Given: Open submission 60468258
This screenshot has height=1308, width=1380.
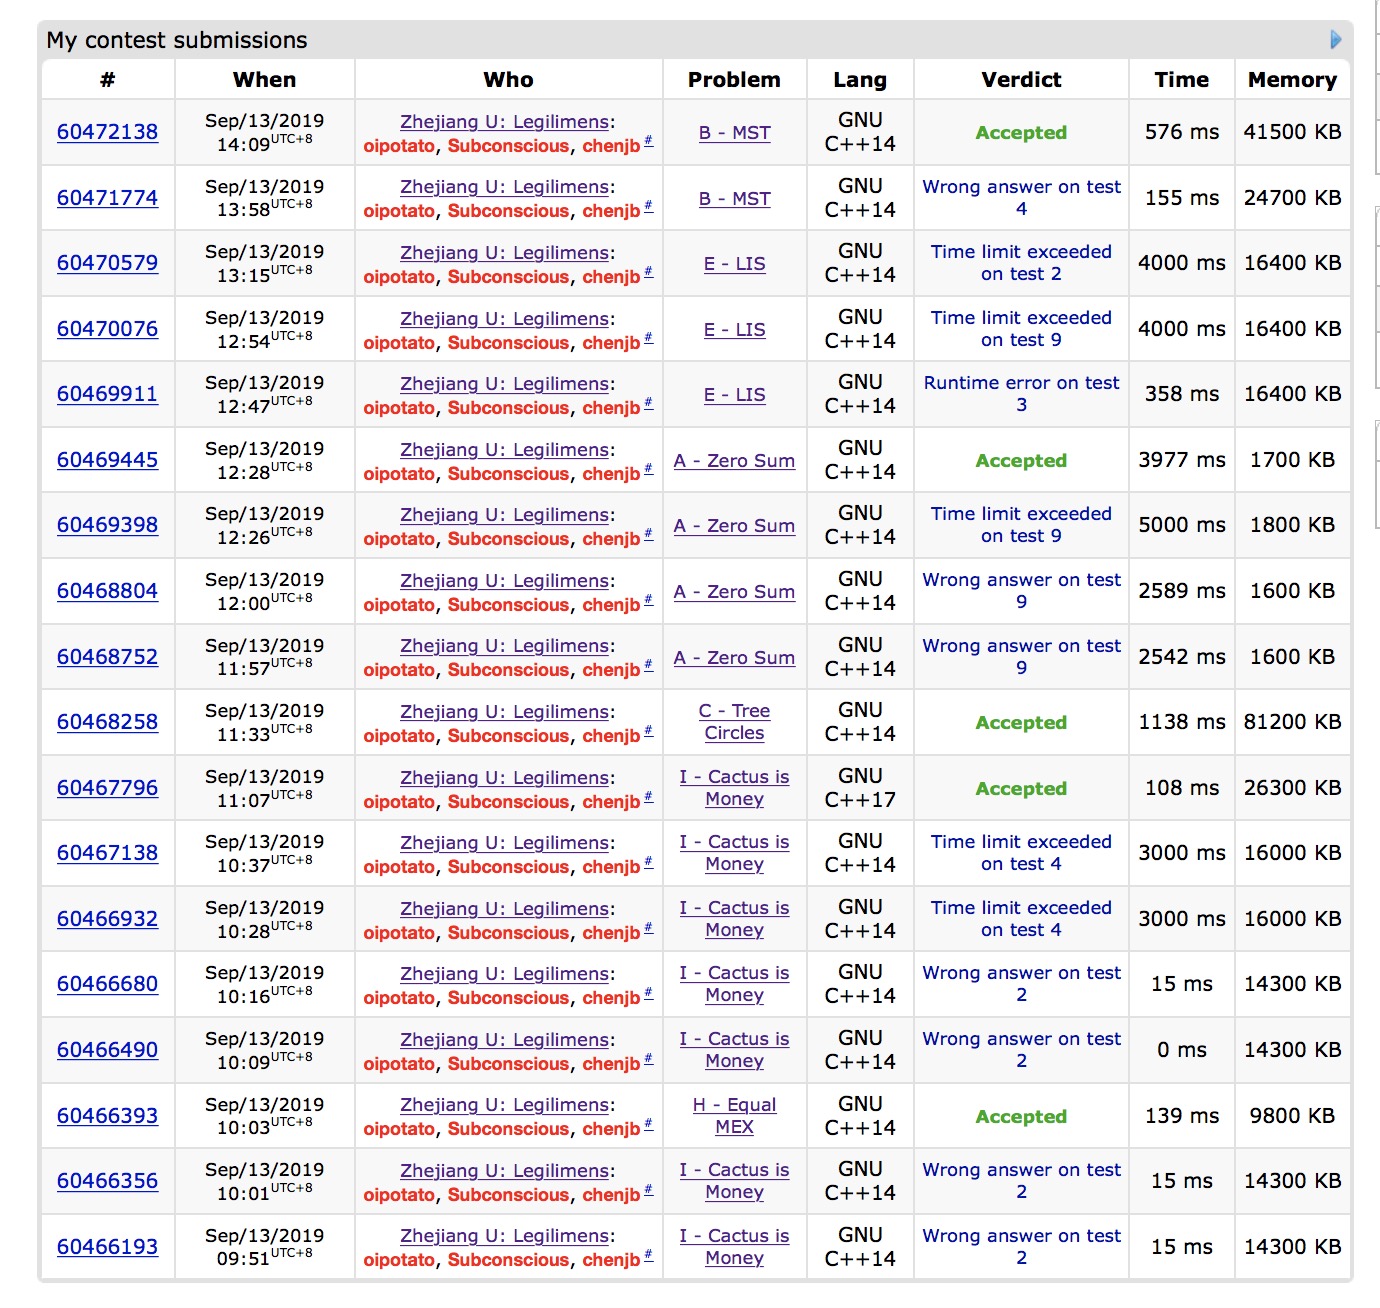Looking at the screenshot, I should pyautogui.click(x=107, y=722).
